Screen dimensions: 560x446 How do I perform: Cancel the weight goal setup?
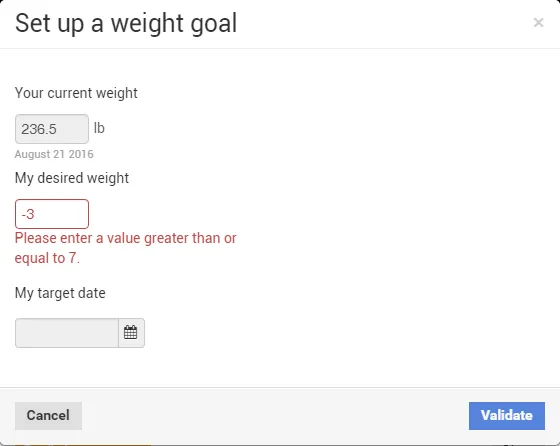pos(48,416)
